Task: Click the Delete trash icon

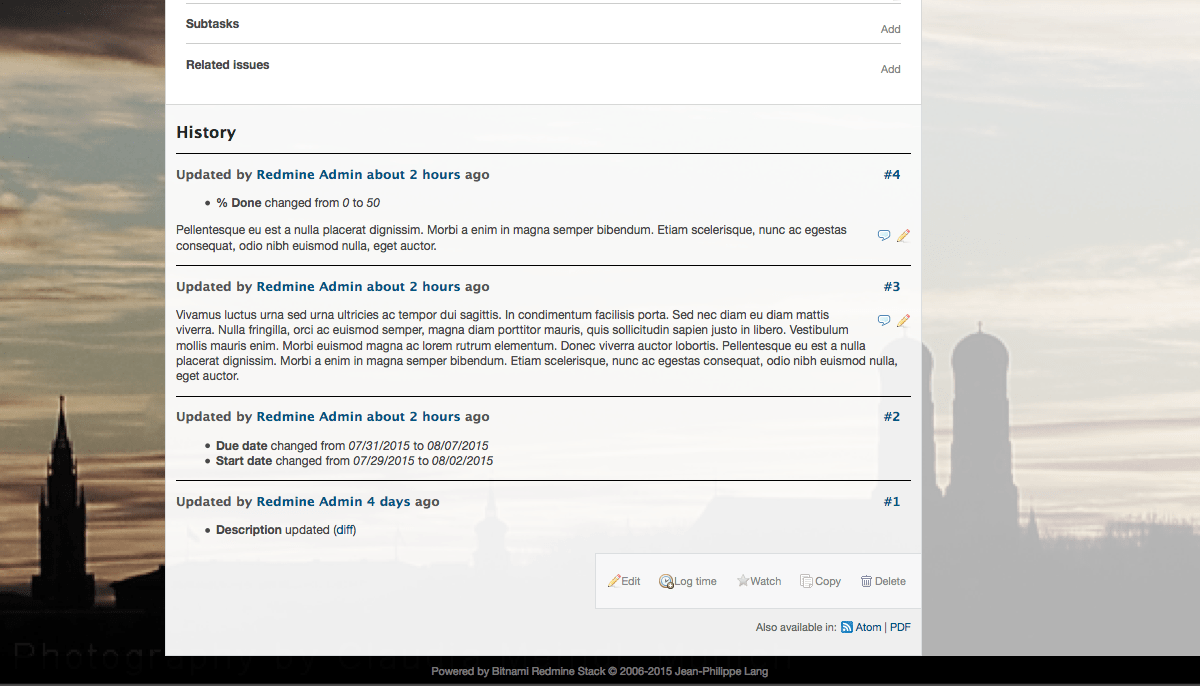Action: coord(866,581)
